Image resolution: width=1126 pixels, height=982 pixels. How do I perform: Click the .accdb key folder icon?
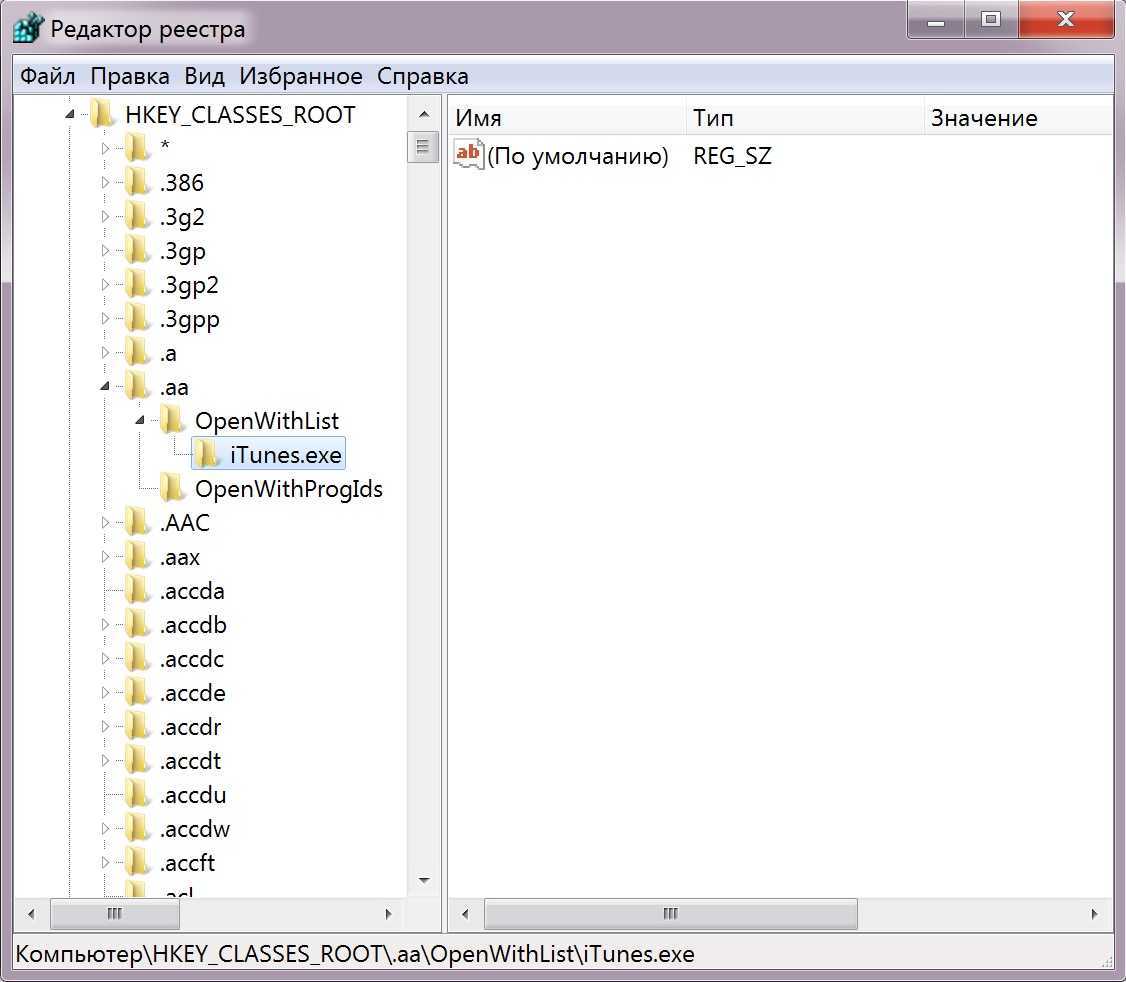pos(139,625)
